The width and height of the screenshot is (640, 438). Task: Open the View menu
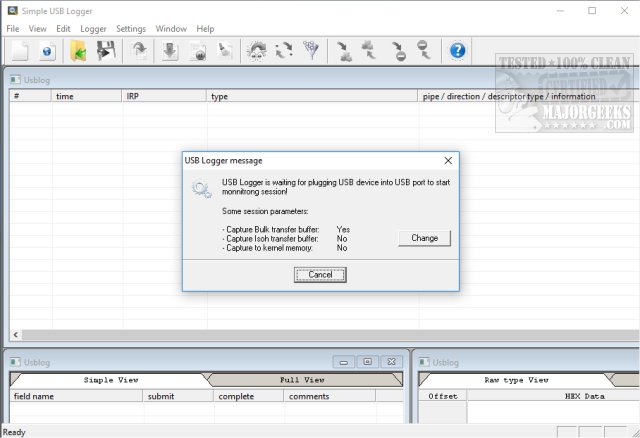[38, 29]
